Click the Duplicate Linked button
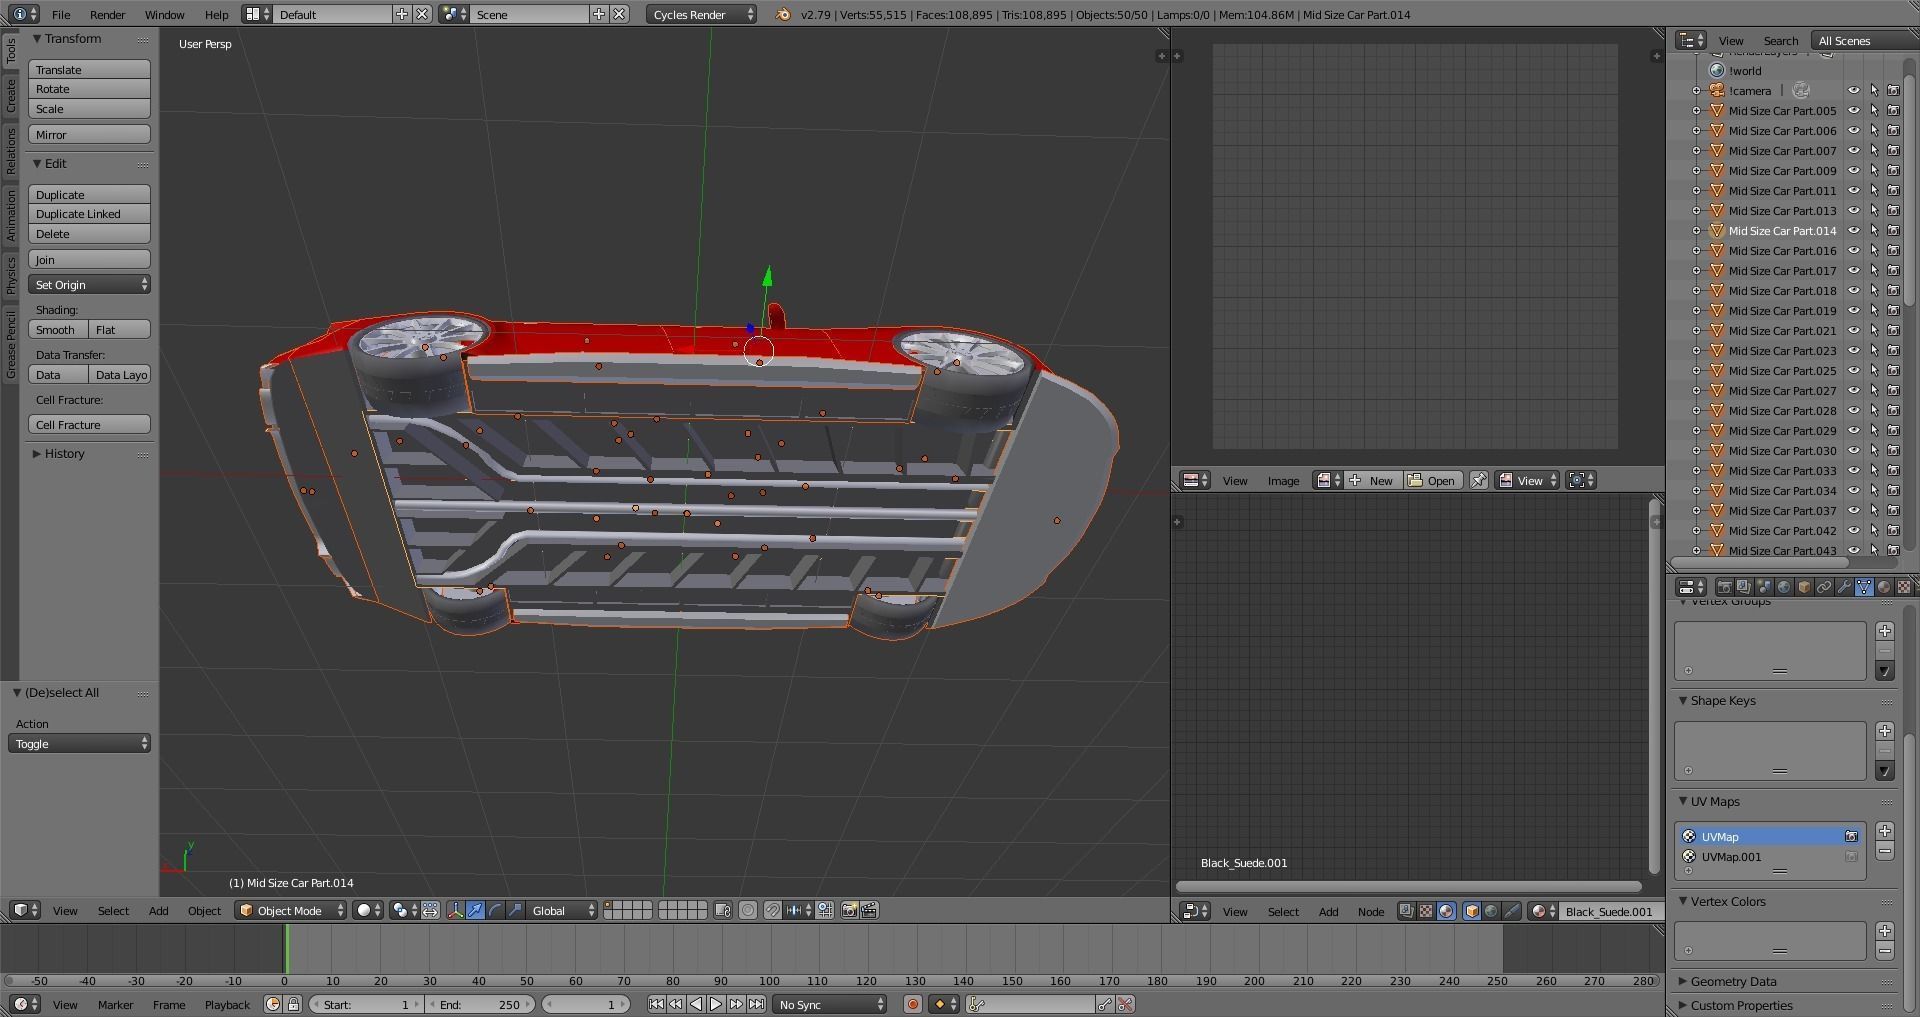Viewport: 1920px width, 1017px height. point(90,214)
